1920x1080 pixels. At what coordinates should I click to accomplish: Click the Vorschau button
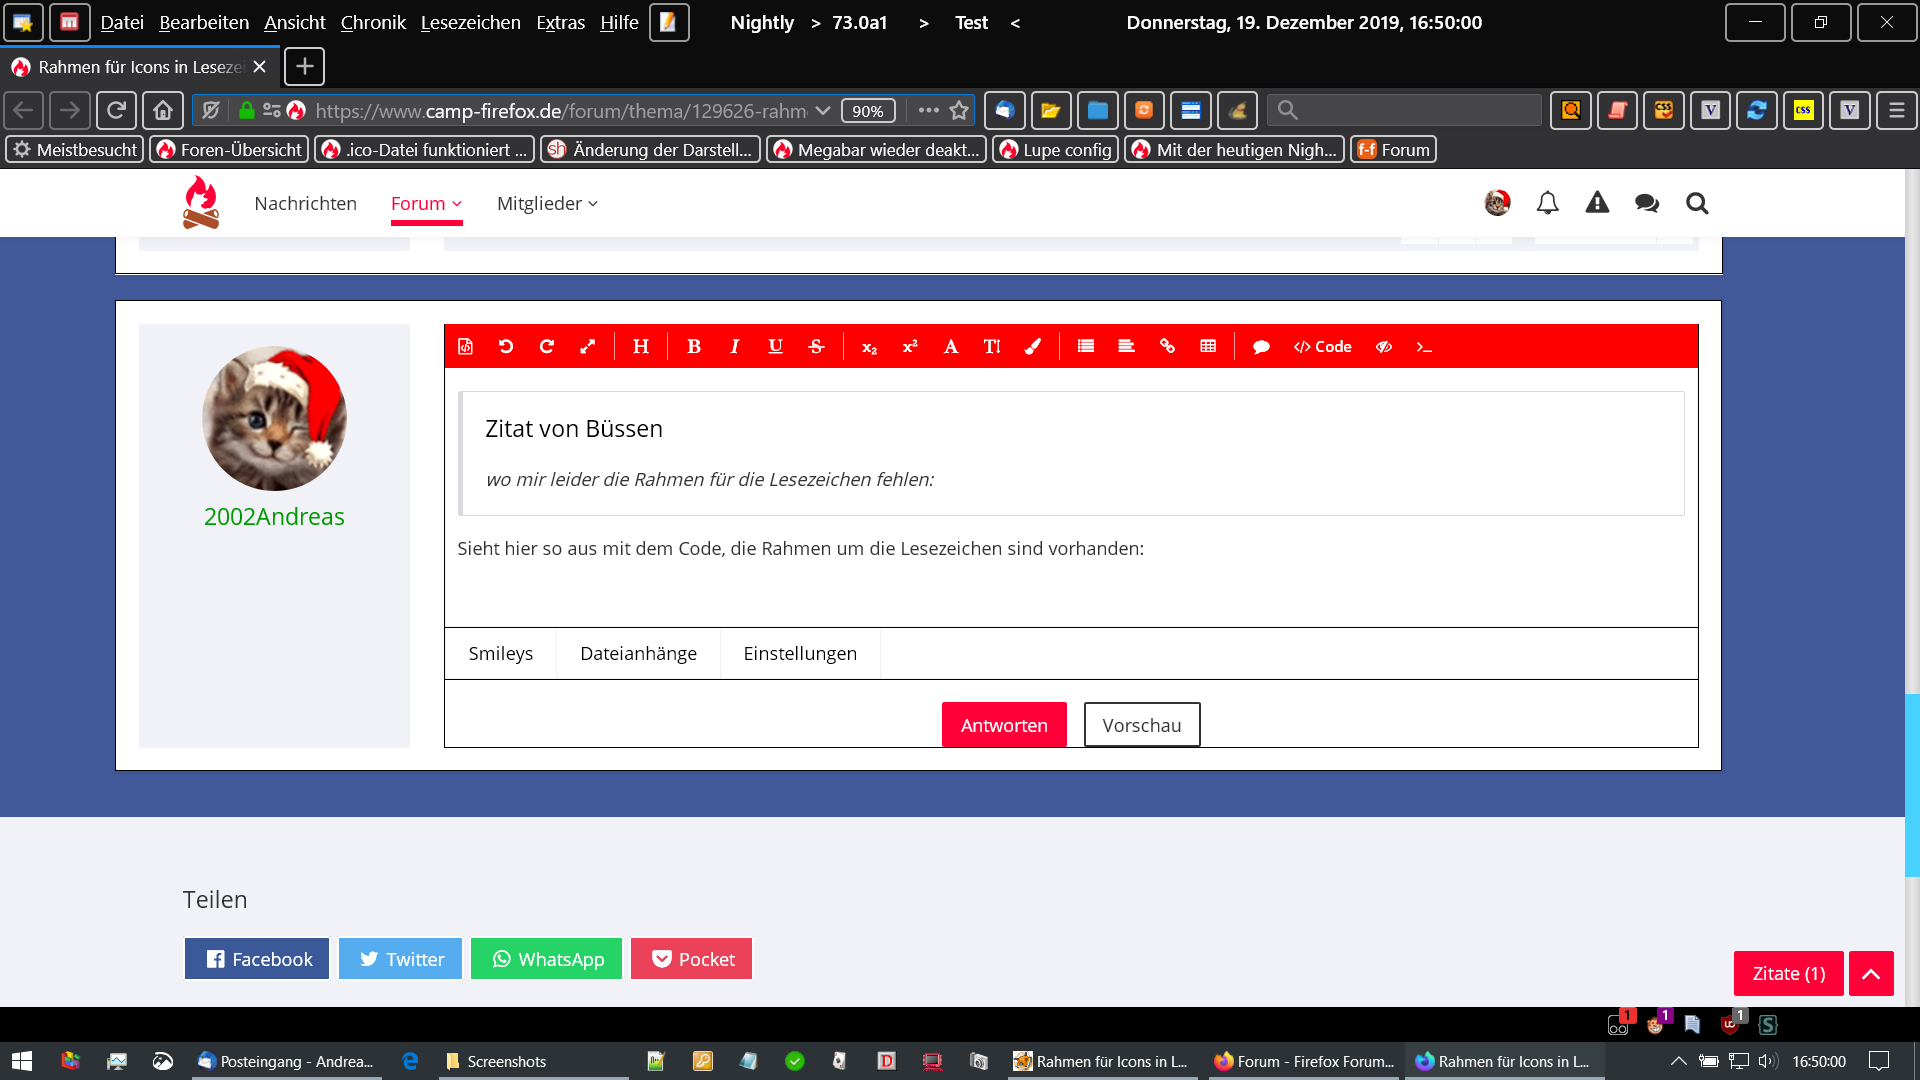1141,725
